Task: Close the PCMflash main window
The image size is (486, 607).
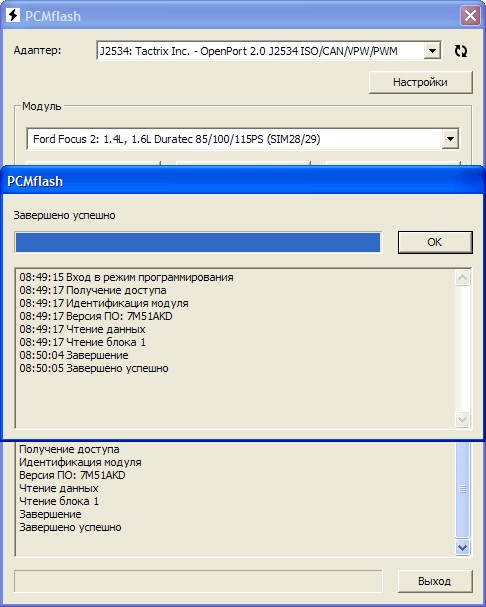Action: pos(470,16)
